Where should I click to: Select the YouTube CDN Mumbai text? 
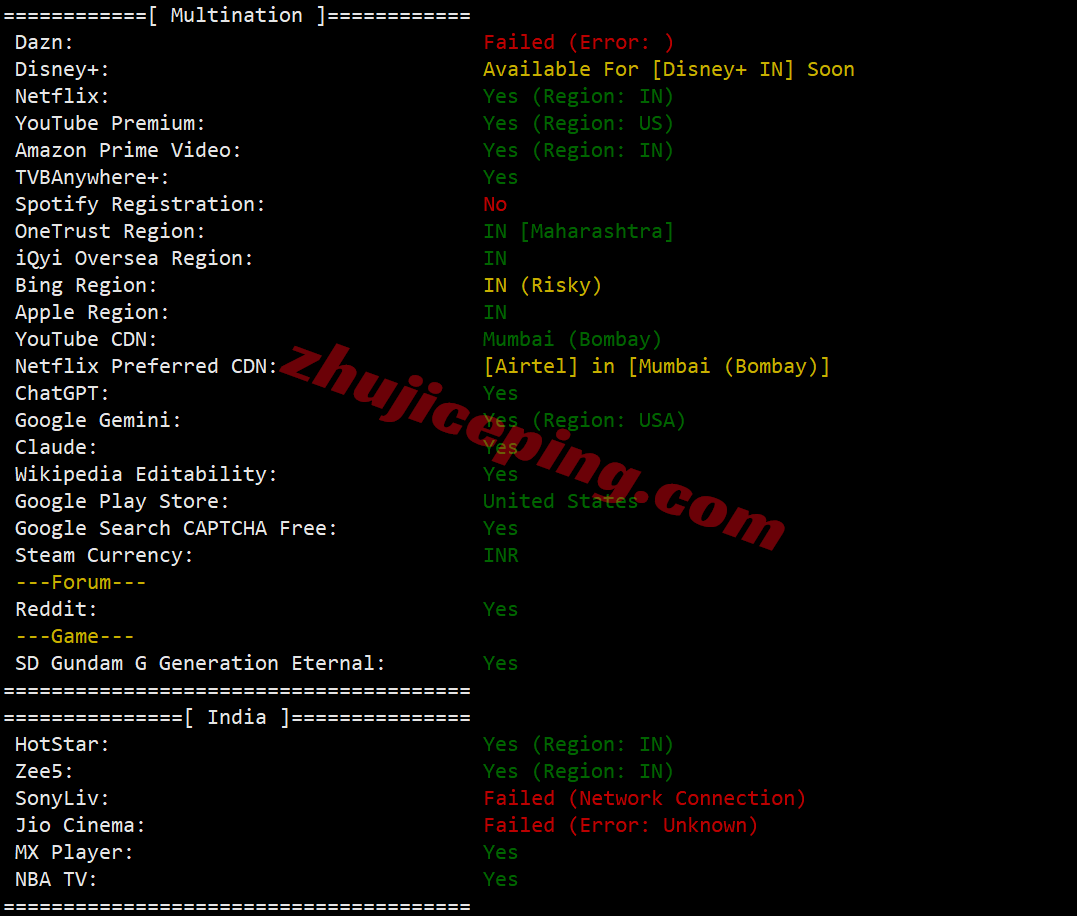(x=571, y=340)
